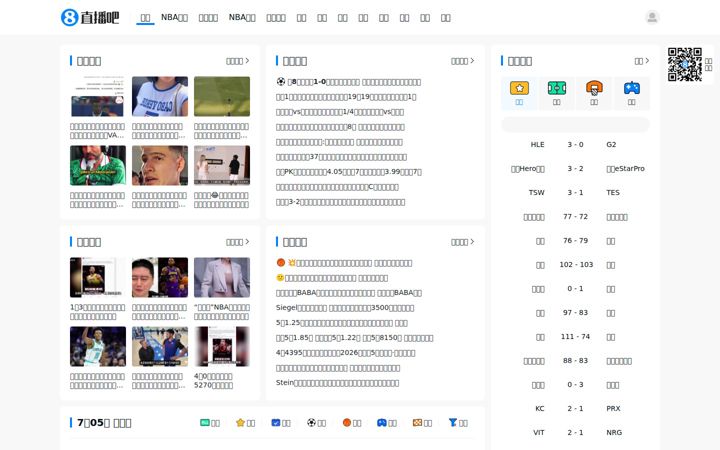This screenshot has width=720, height=450.
Task: Open the 直播吧 logo in the header
Action: (90, 17)
